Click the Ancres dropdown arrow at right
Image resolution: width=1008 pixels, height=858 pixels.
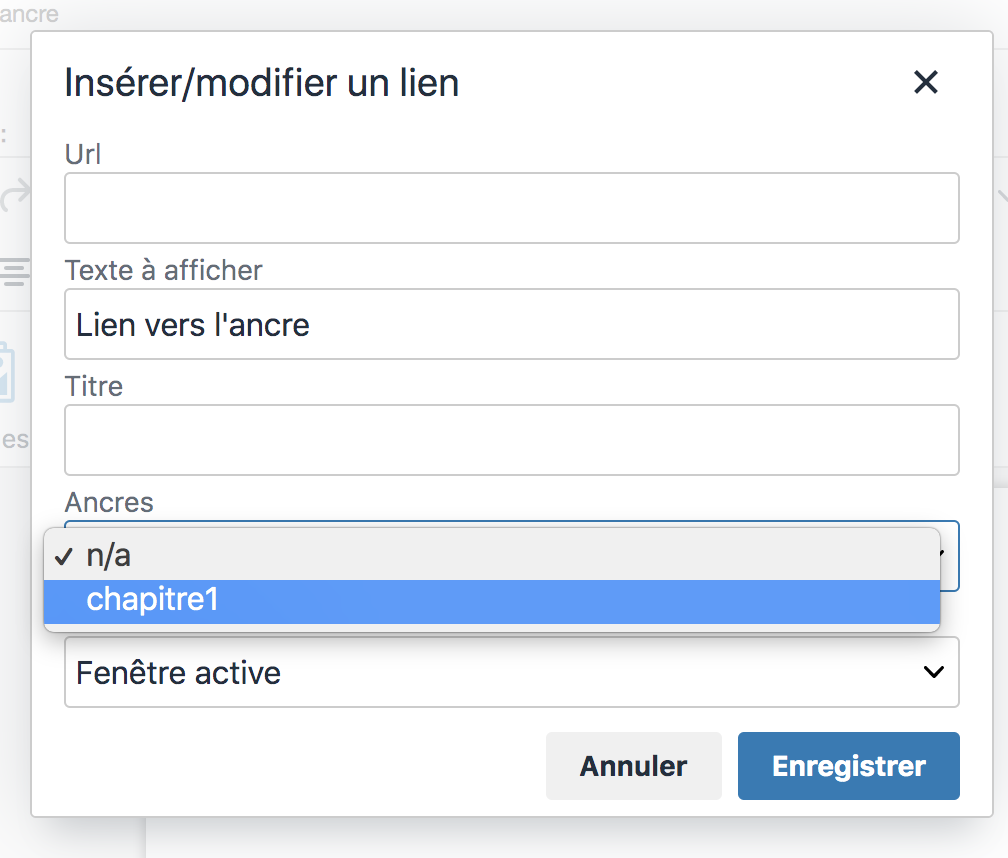pos(944,553)
